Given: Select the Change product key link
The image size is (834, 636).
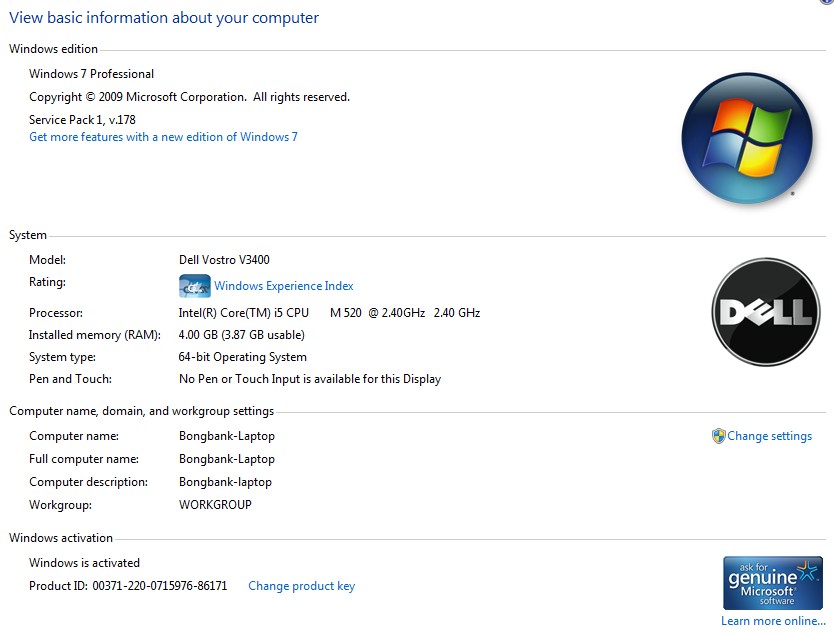Looking at the screenshot, I should coord(301,586).
